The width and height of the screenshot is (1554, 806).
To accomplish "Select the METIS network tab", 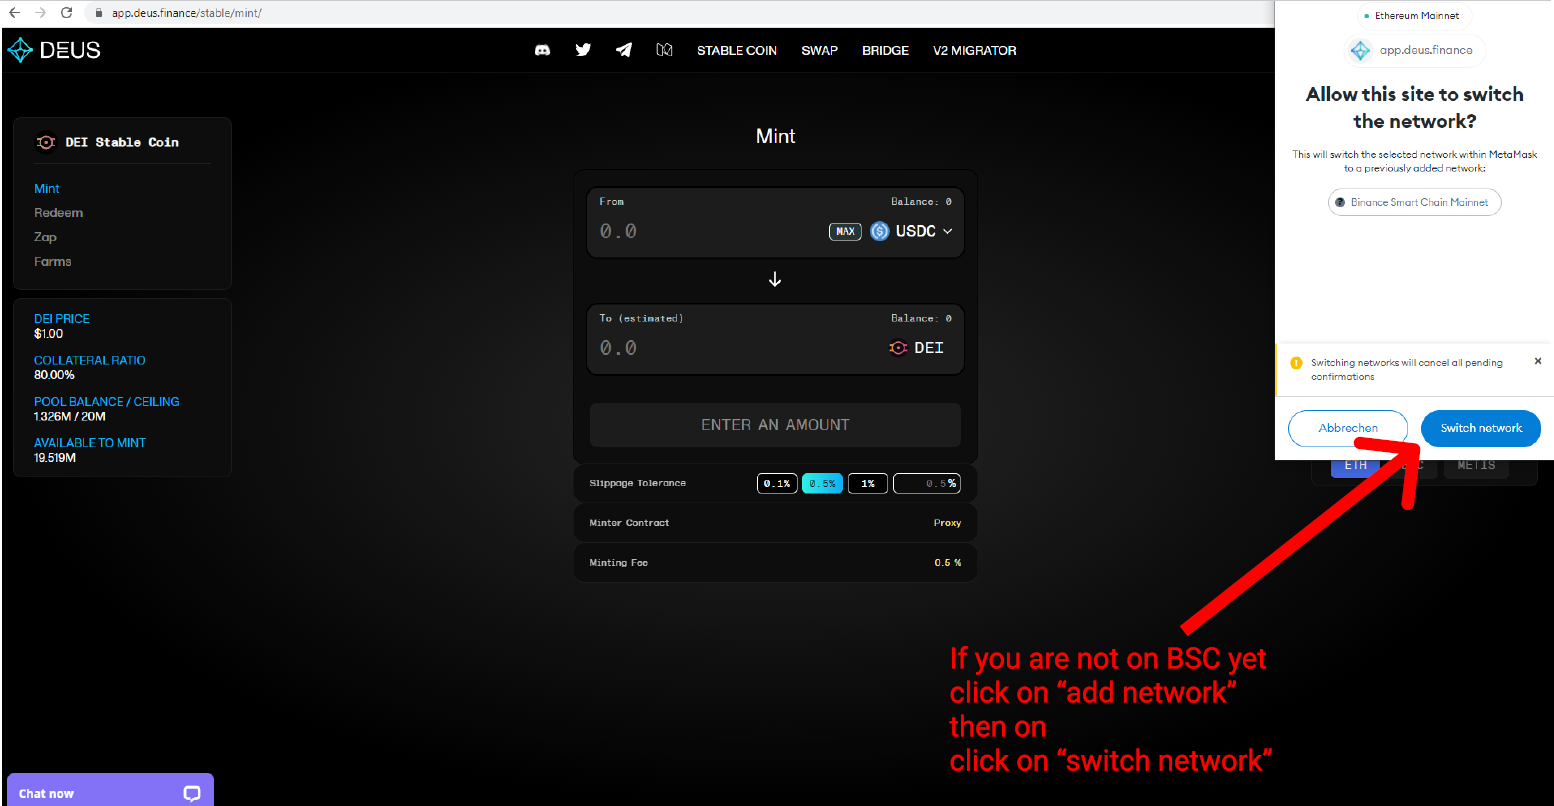I will (1476, 466).
